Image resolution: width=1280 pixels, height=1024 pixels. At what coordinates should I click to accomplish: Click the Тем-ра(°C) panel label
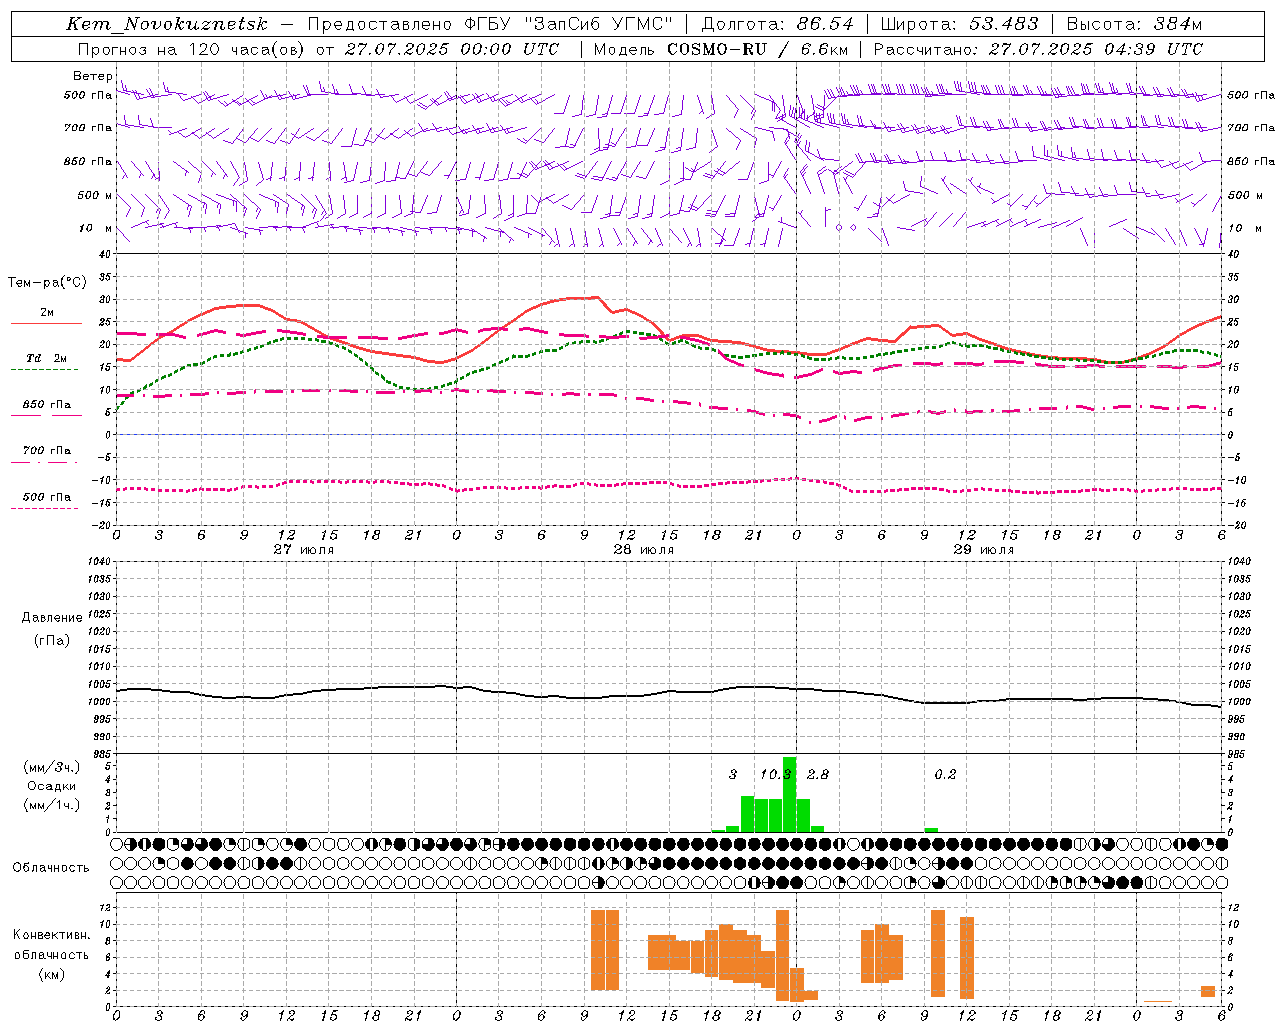pos(47,283)
